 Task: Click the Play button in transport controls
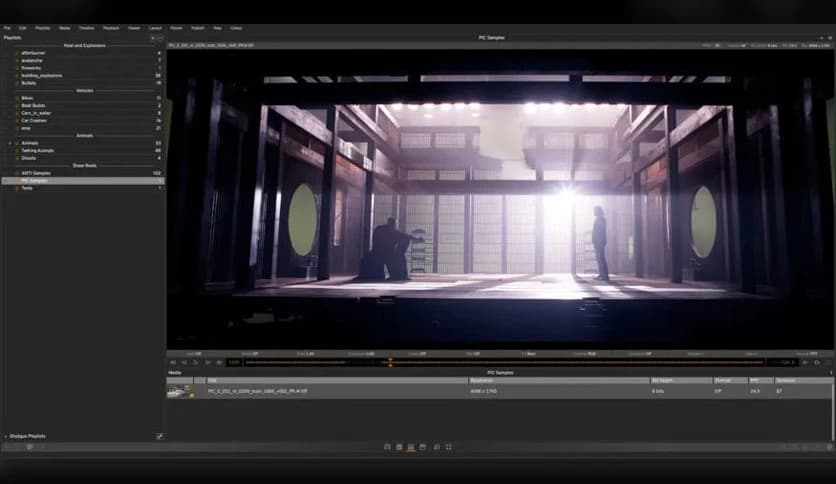196,362
